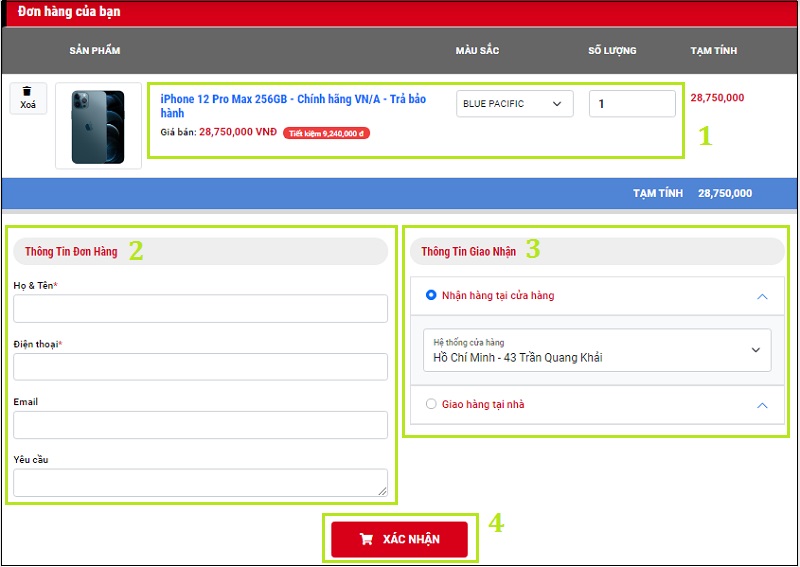Click the Tiết kiệm 9,240,000 đ savings badge
This screenshot has height=567, width=800.
(326, 133)
